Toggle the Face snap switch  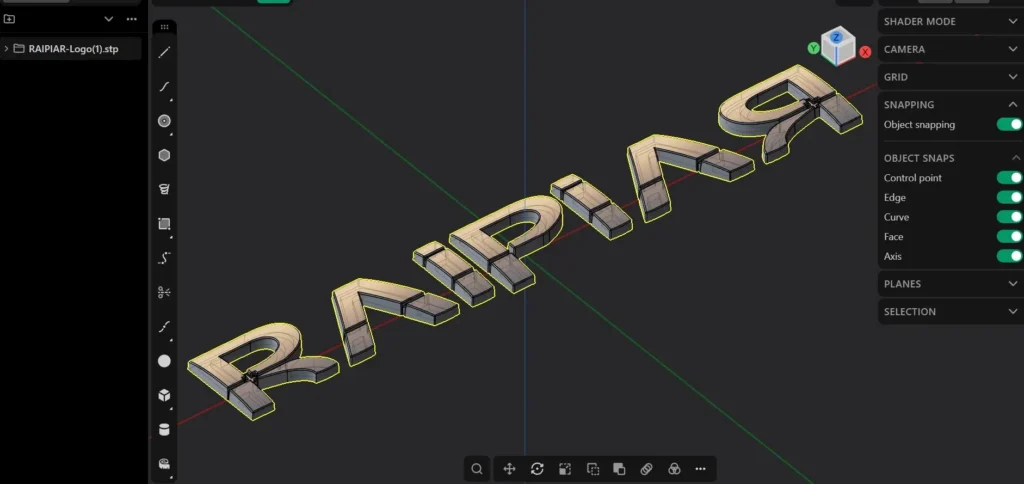click(1009, 236)
